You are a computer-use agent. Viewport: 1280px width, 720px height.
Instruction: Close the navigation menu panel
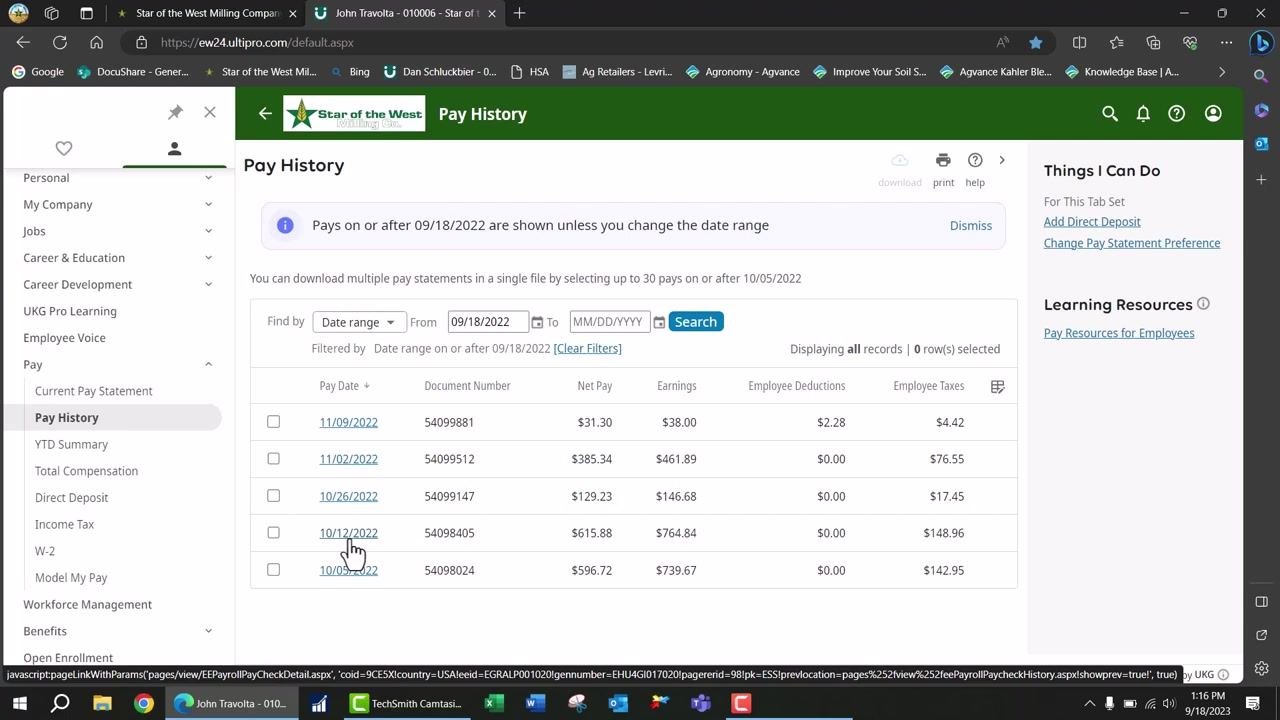(x=210, y=112)
